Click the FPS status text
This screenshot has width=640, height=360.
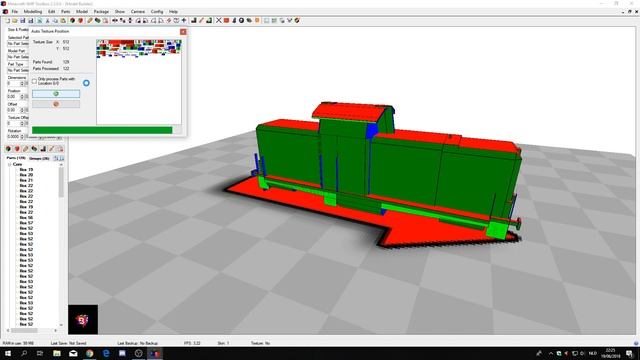[x=192, y=344]
